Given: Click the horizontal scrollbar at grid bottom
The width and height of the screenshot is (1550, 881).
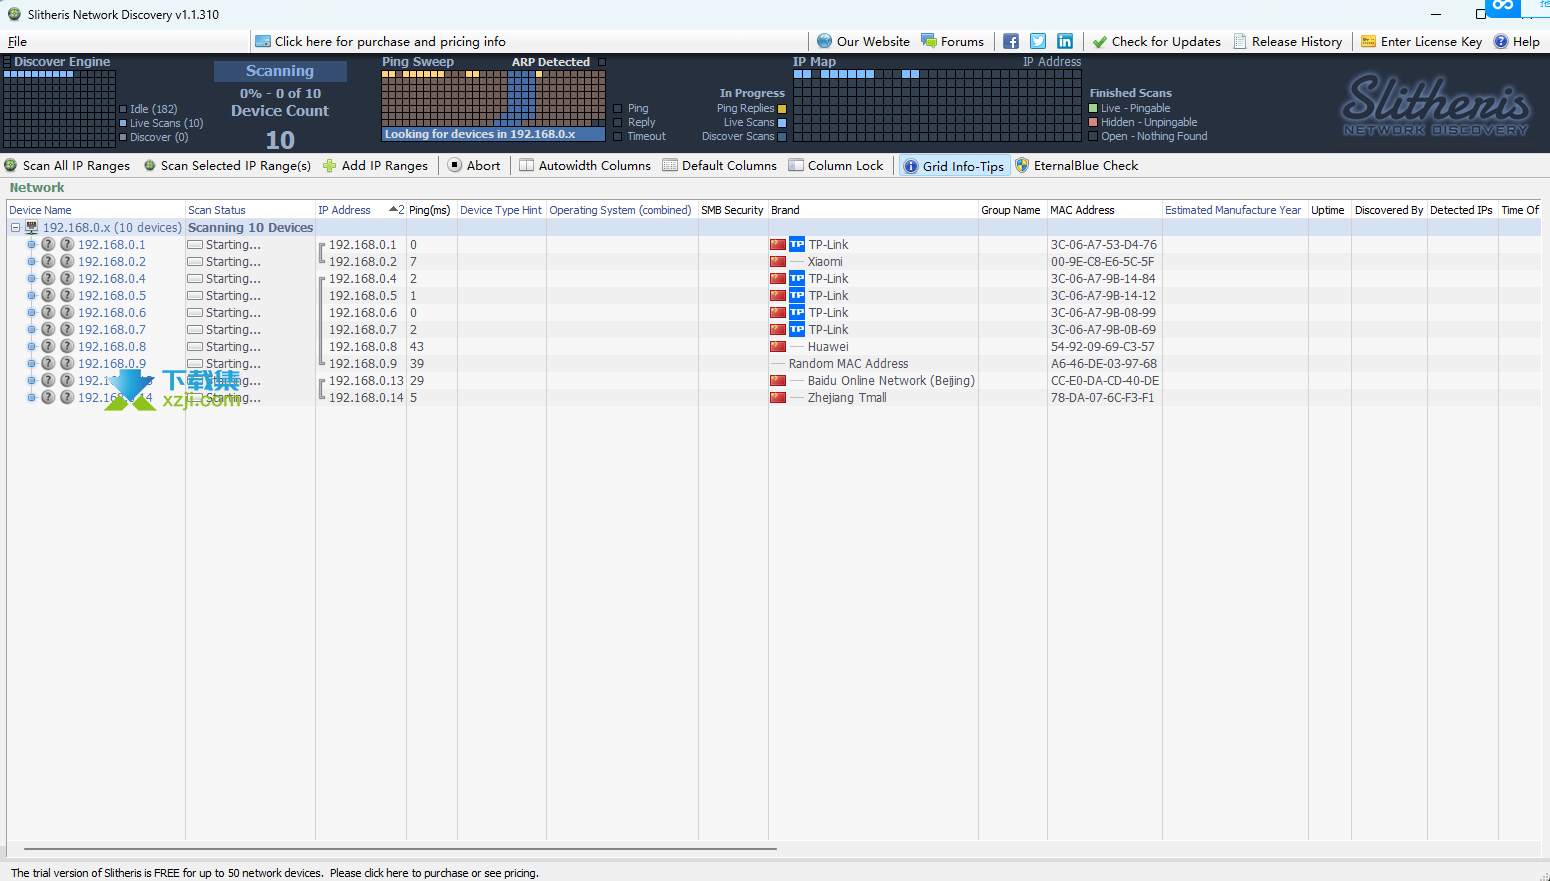Looking at the screenshot, I should 400,849.
